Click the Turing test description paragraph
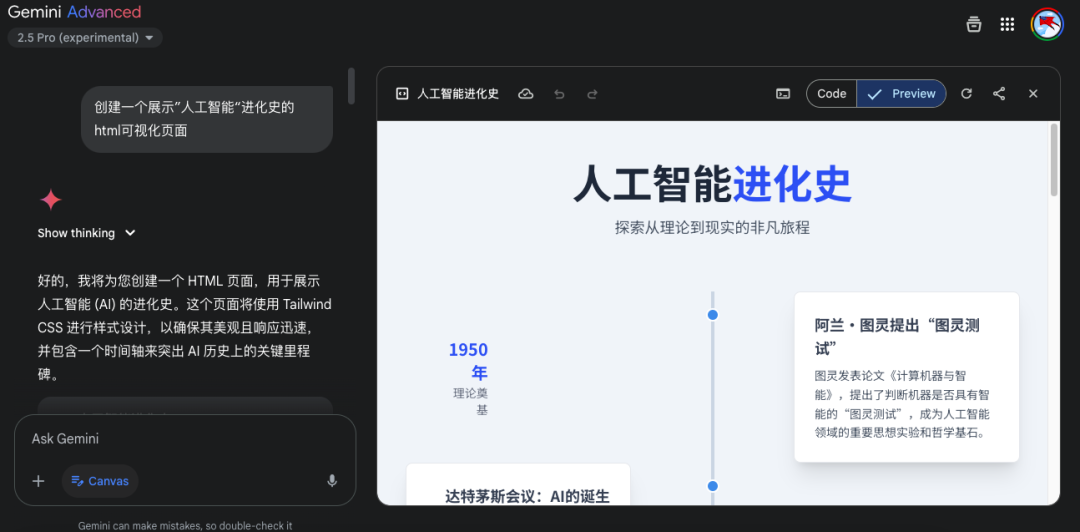The image size is (1080, 532). (x=902, y=405)
